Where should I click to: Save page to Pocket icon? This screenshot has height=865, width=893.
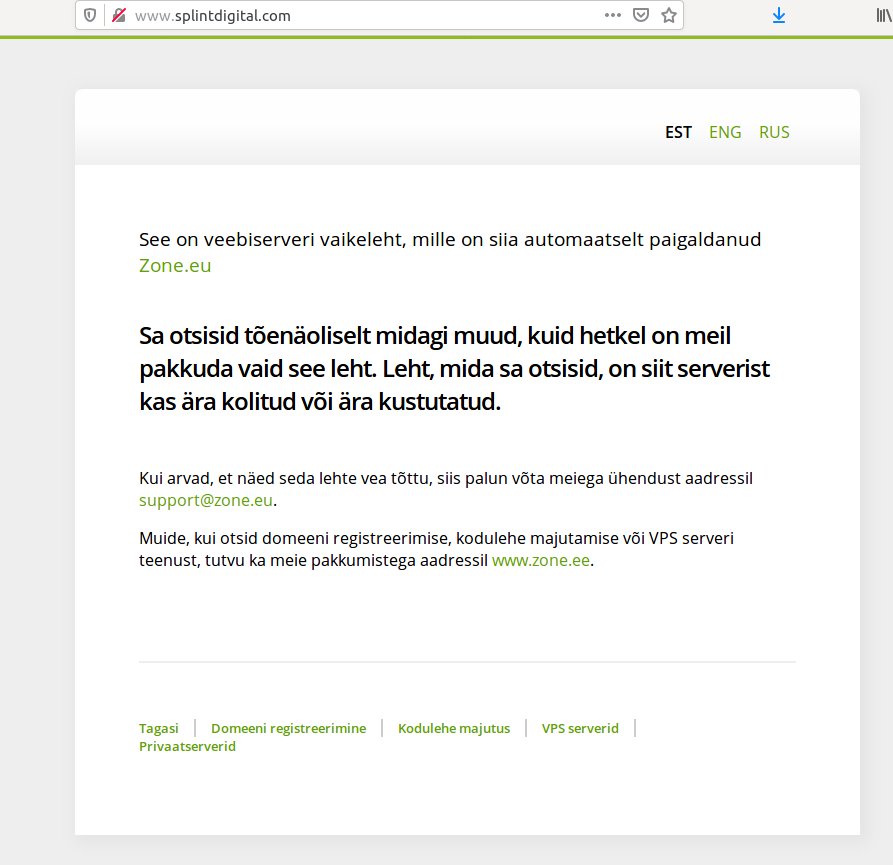(x=641, y=15)
